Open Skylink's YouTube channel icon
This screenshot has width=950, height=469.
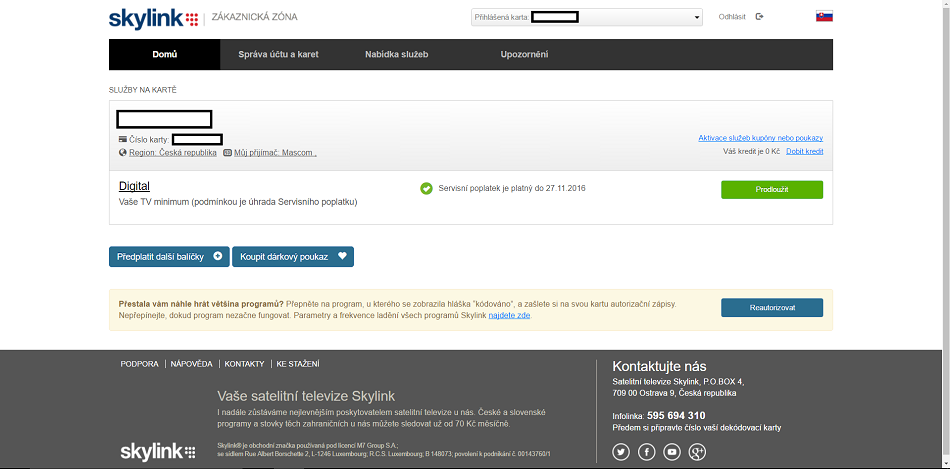672,452
